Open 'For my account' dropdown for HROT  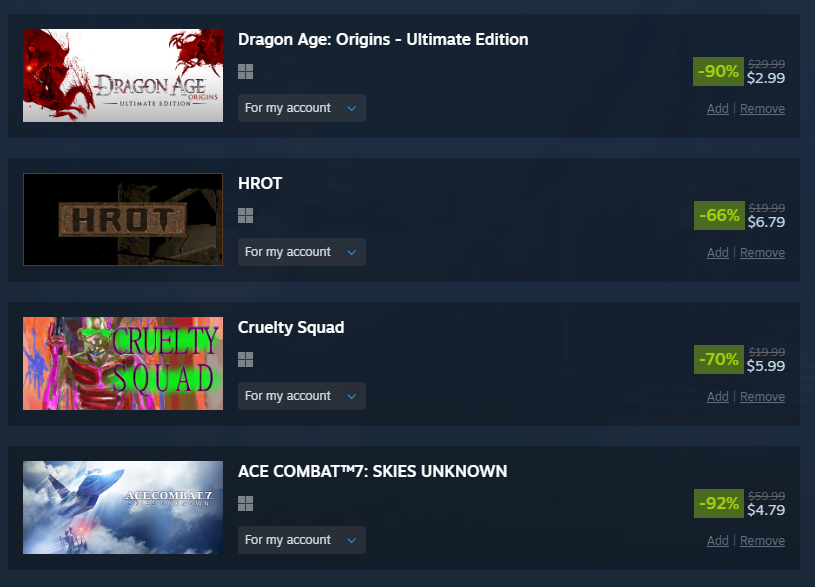tap(301, 252)
